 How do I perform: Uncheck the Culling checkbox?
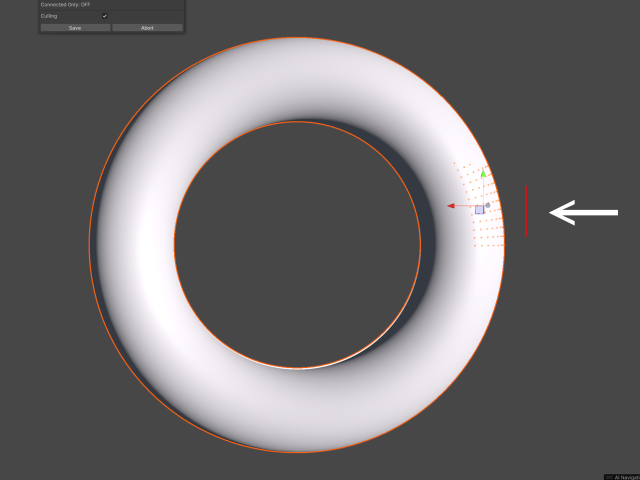pos(104,16)
